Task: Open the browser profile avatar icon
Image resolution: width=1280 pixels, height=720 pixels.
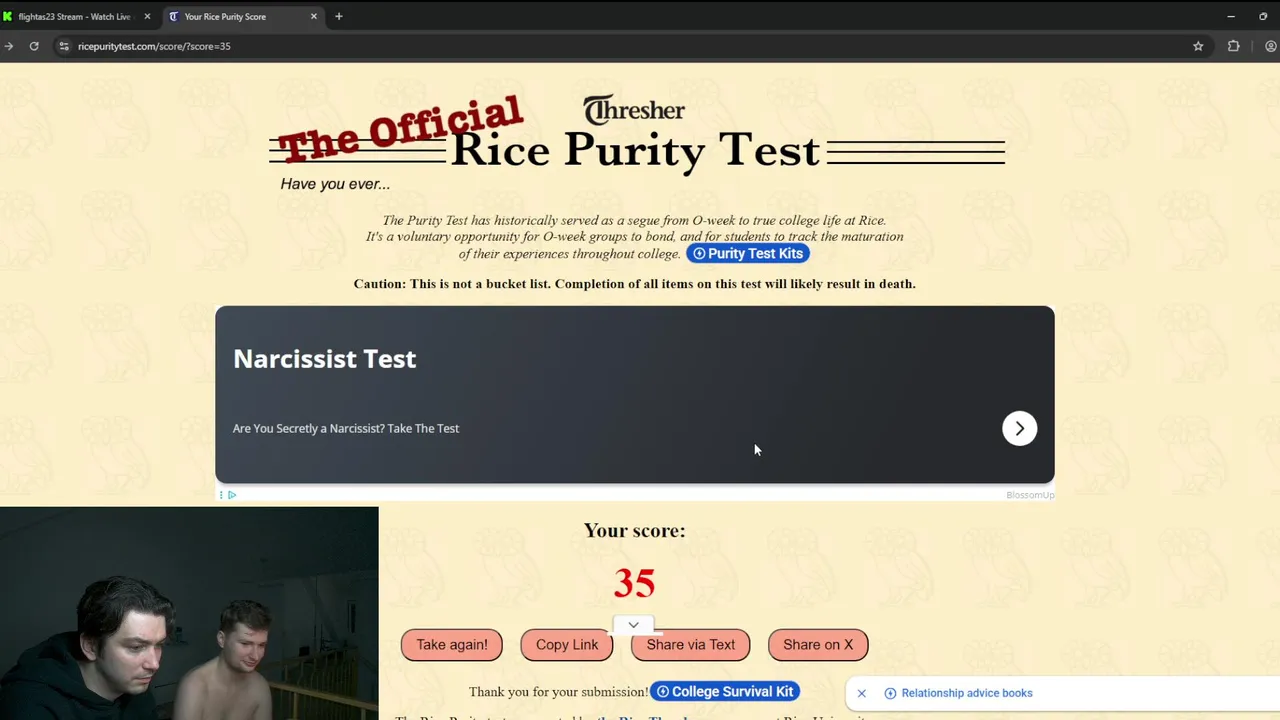Action: (1270, 46)
